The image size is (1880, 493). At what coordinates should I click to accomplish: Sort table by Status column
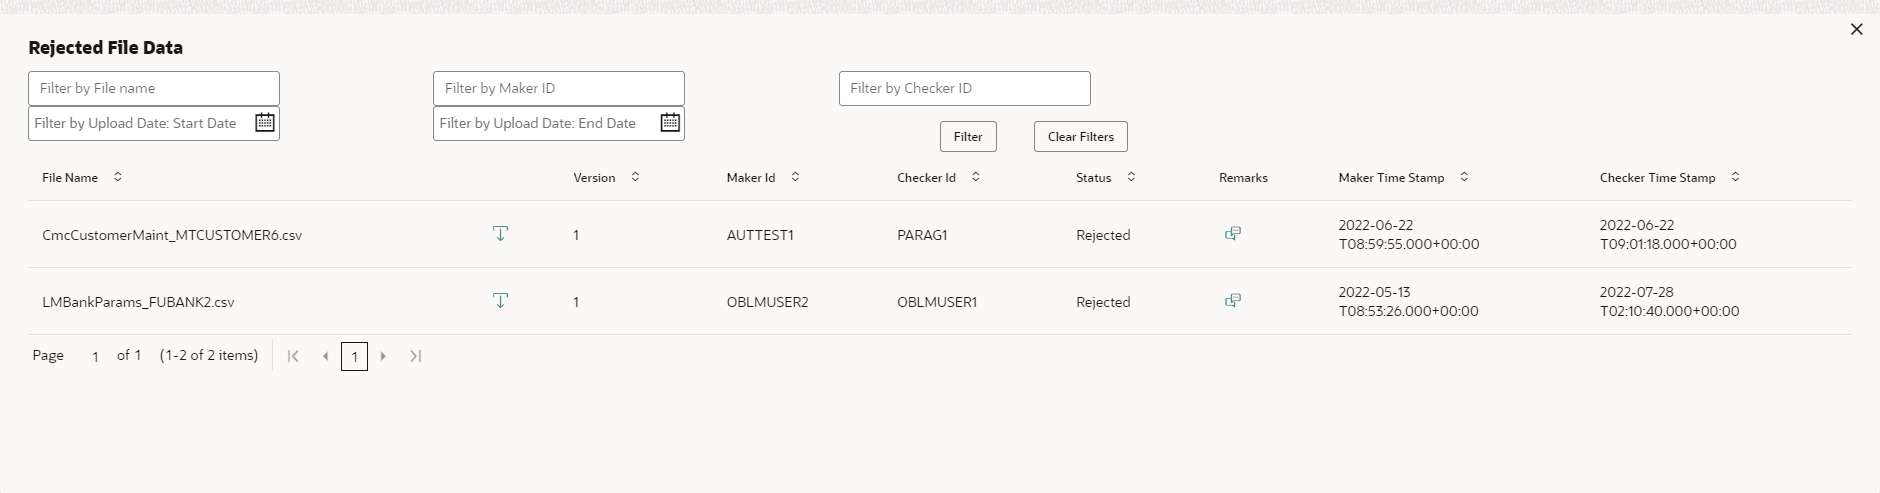point(1131,177)
